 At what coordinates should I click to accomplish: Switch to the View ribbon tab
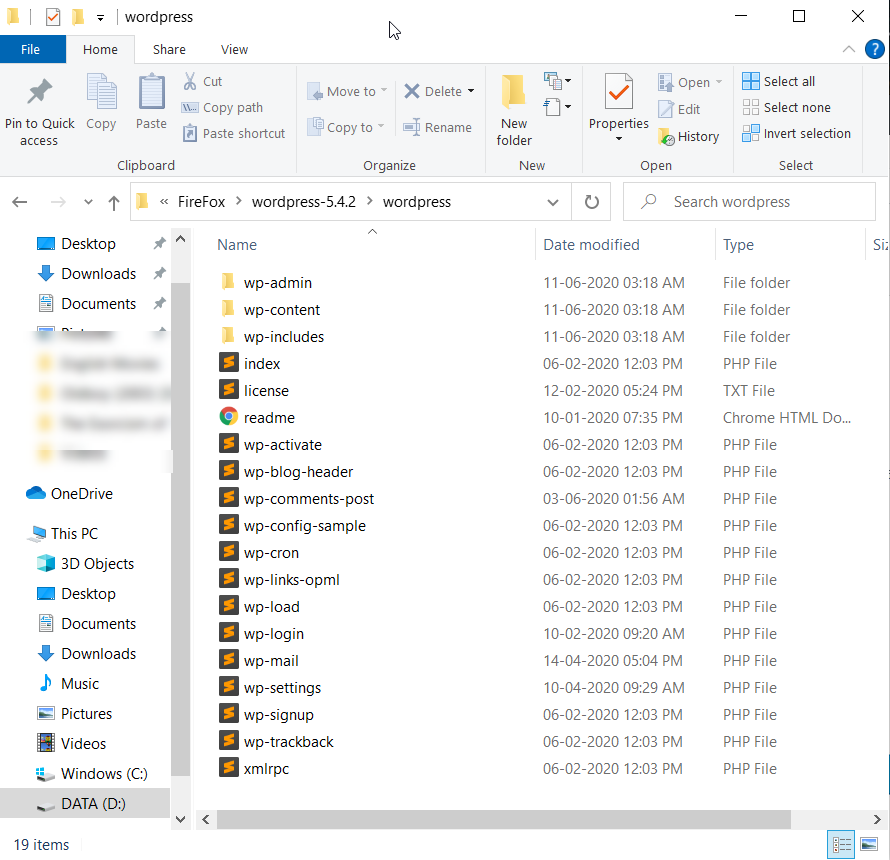click(x=234, y=49)
